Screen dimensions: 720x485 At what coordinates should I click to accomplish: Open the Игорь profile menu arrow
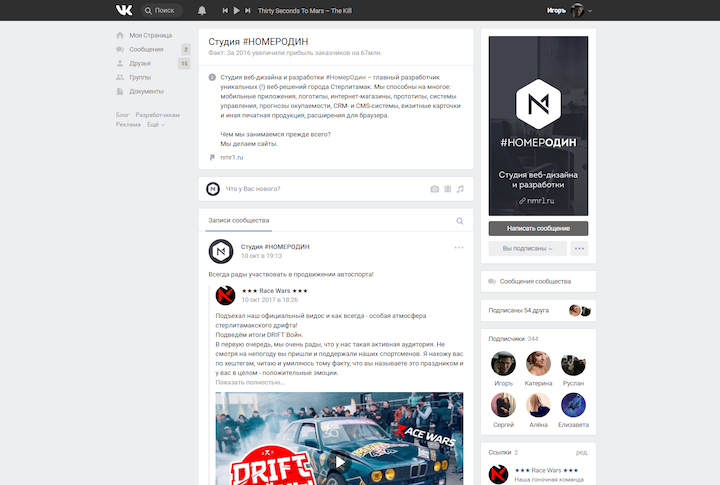[x=590, y=11]
